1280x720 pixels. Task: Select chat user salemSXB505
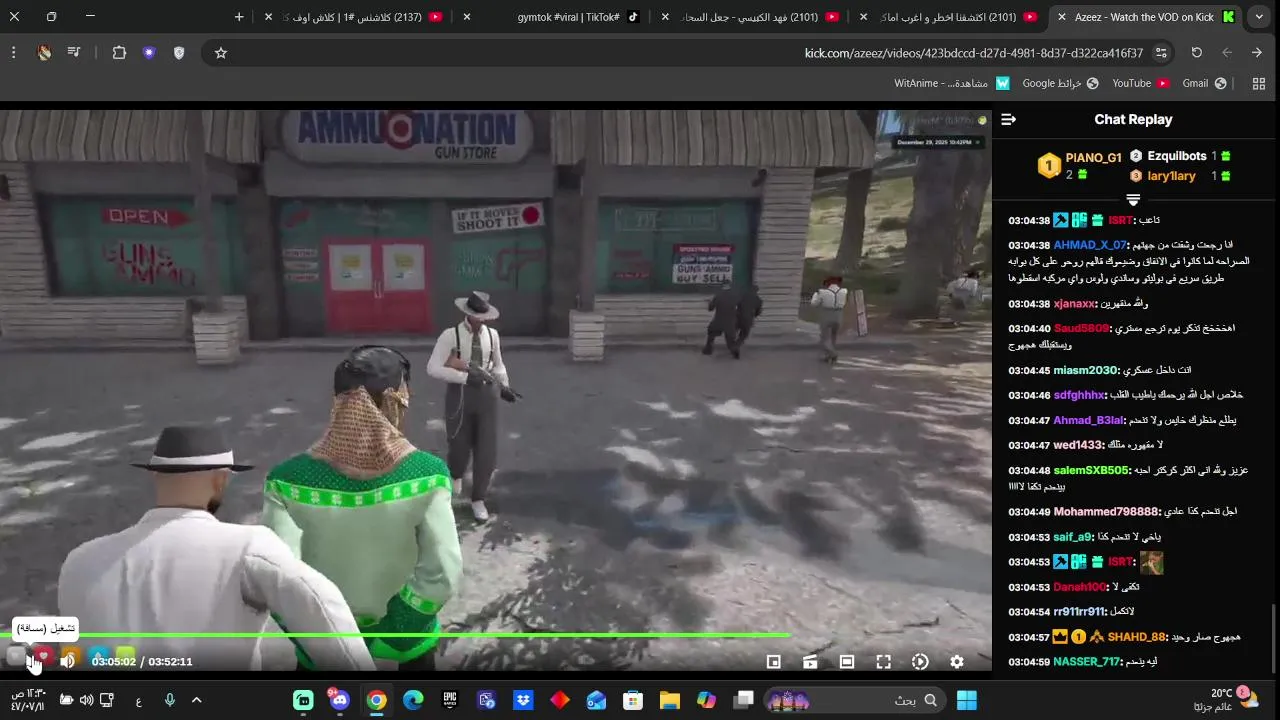point(1091,470)
